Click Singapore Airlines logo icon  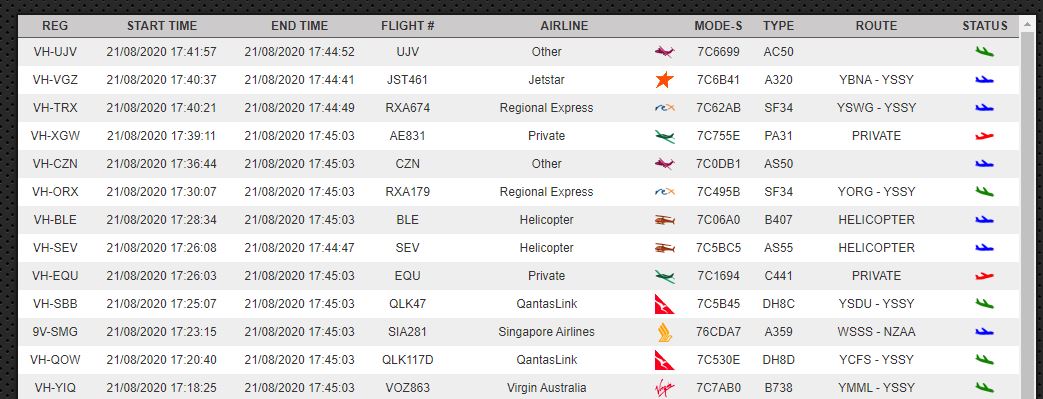(x=664, y=332)
